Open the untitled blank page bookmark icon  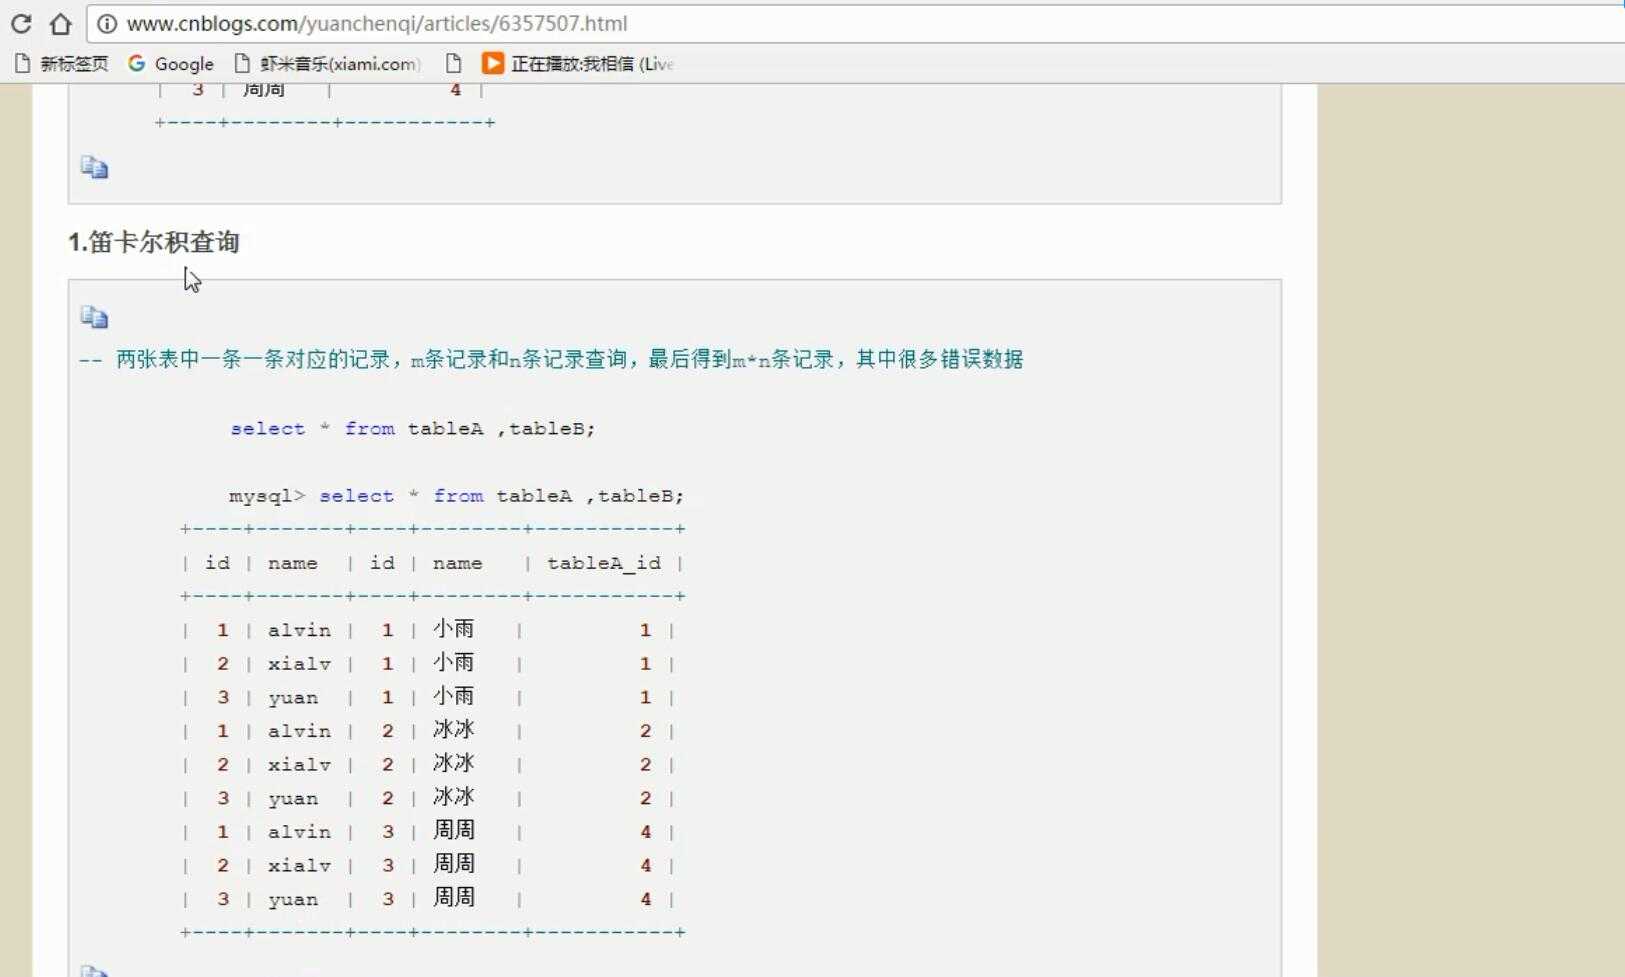(453, 64)
